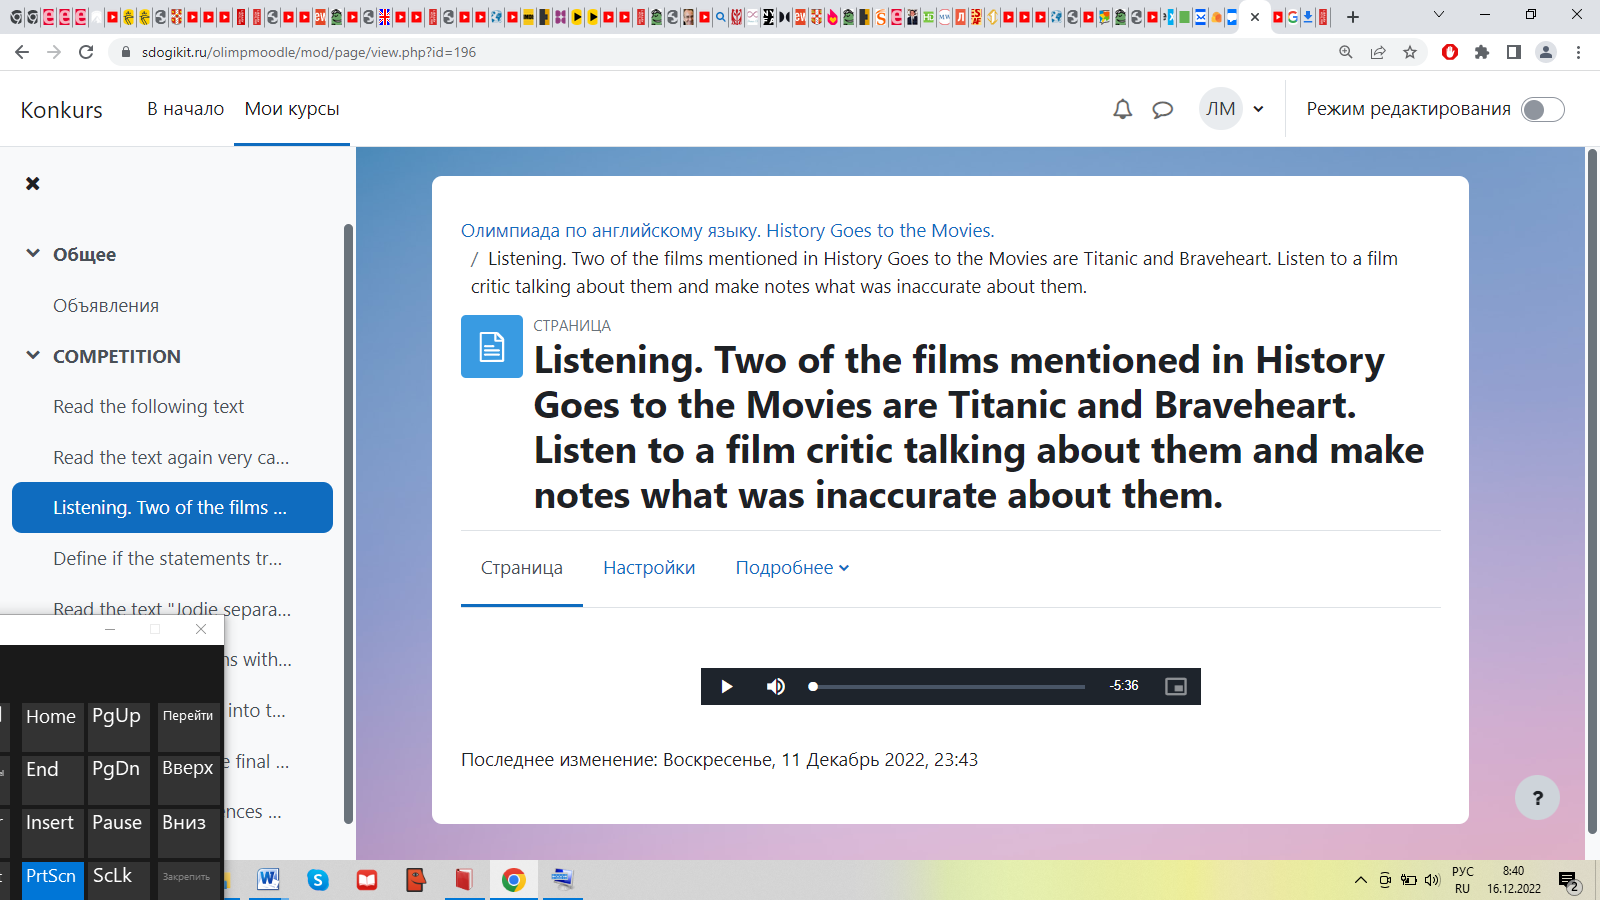Expand the user menu arrow beside ЛМ
The image size is (1600, 900).
[1258, 109]
